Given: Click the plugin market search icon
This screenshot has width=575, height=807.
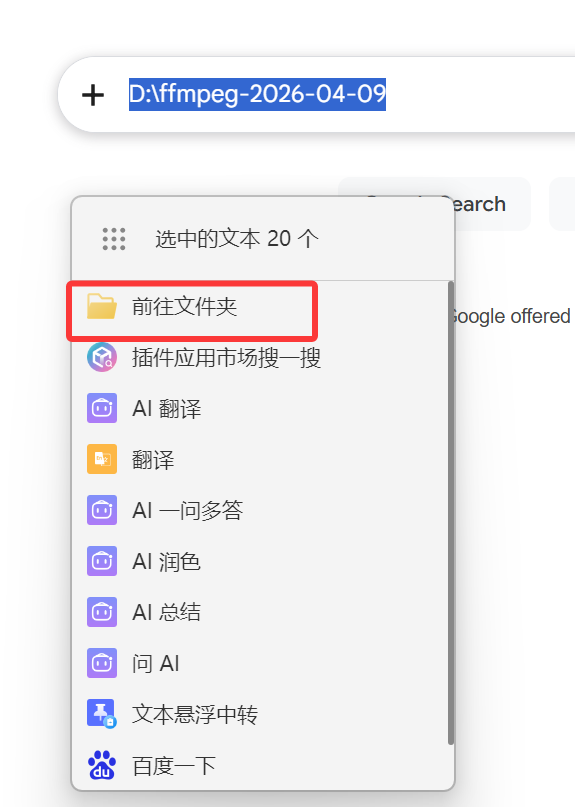Looking at the screenshot, I should [102, 357].
